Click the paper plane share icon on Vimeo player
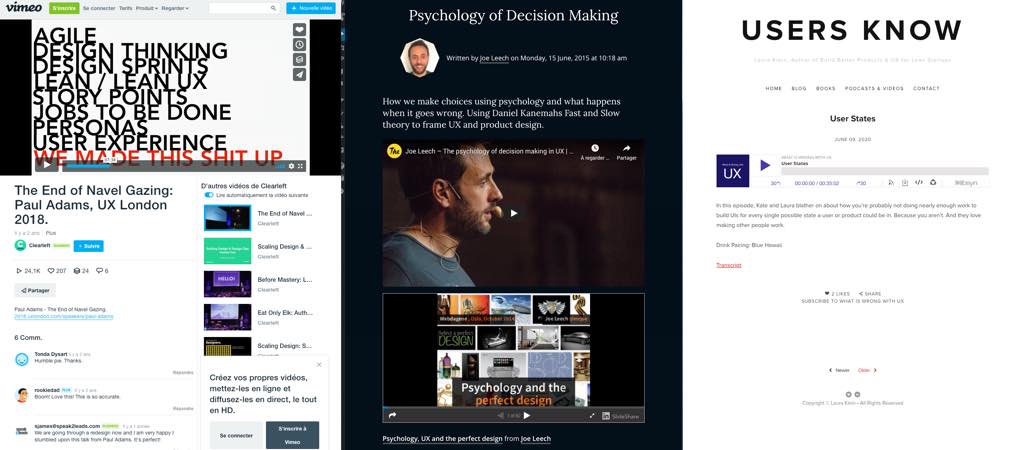The image size is (1024, 450). (x=299, y=75)
